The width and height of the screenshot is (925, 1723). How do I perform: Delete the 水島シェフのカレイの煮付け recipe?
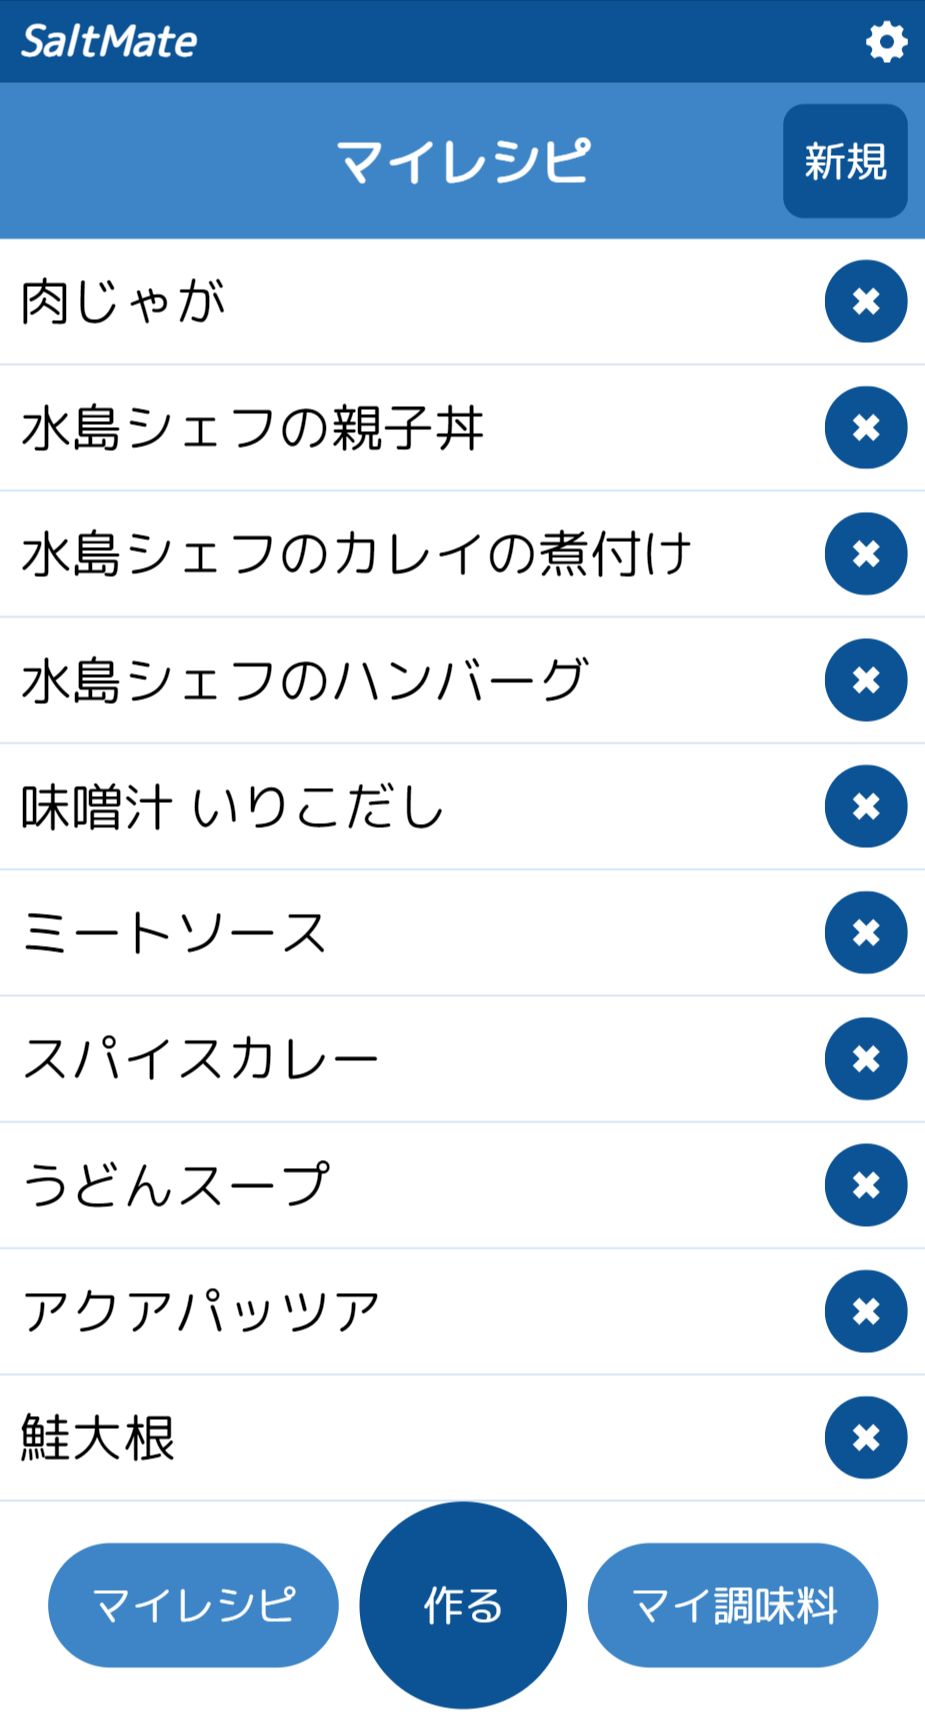[x=866, y=554]
